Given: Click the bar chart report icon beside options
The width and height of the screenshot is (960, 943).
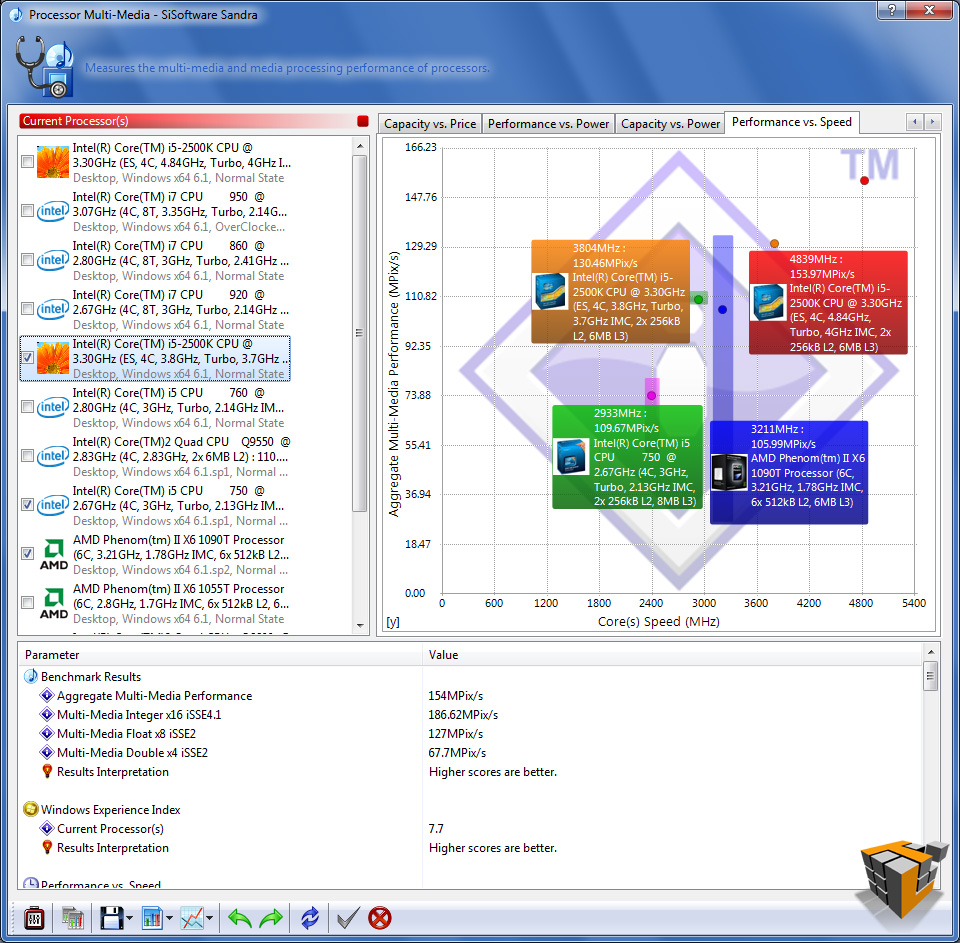Looking at the screenshot, I should click(x=73, y=919).
